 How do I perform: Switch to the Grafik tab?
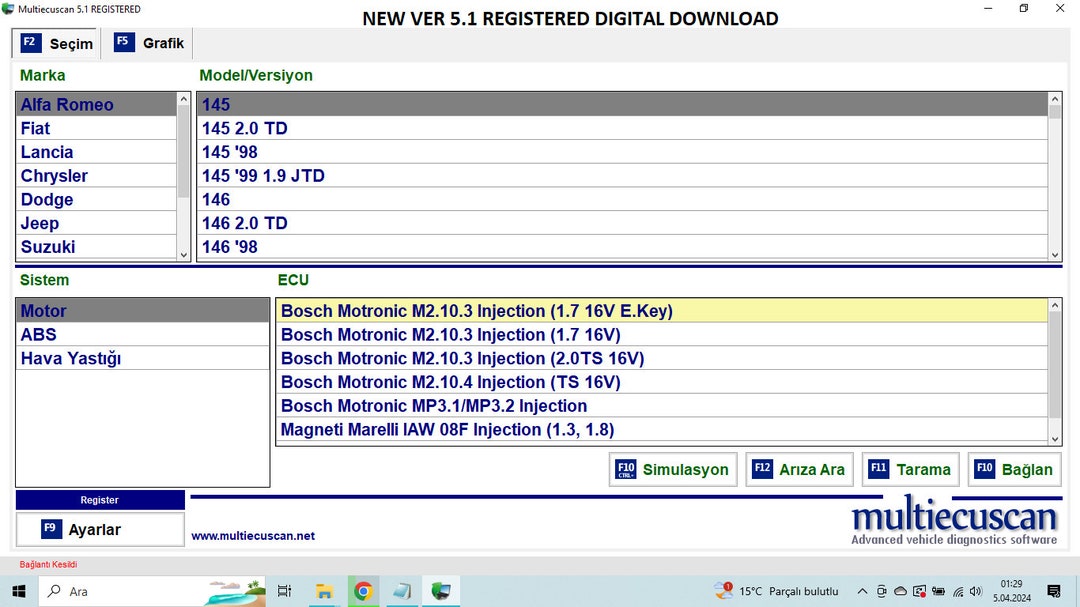click(x=148, y=43)
